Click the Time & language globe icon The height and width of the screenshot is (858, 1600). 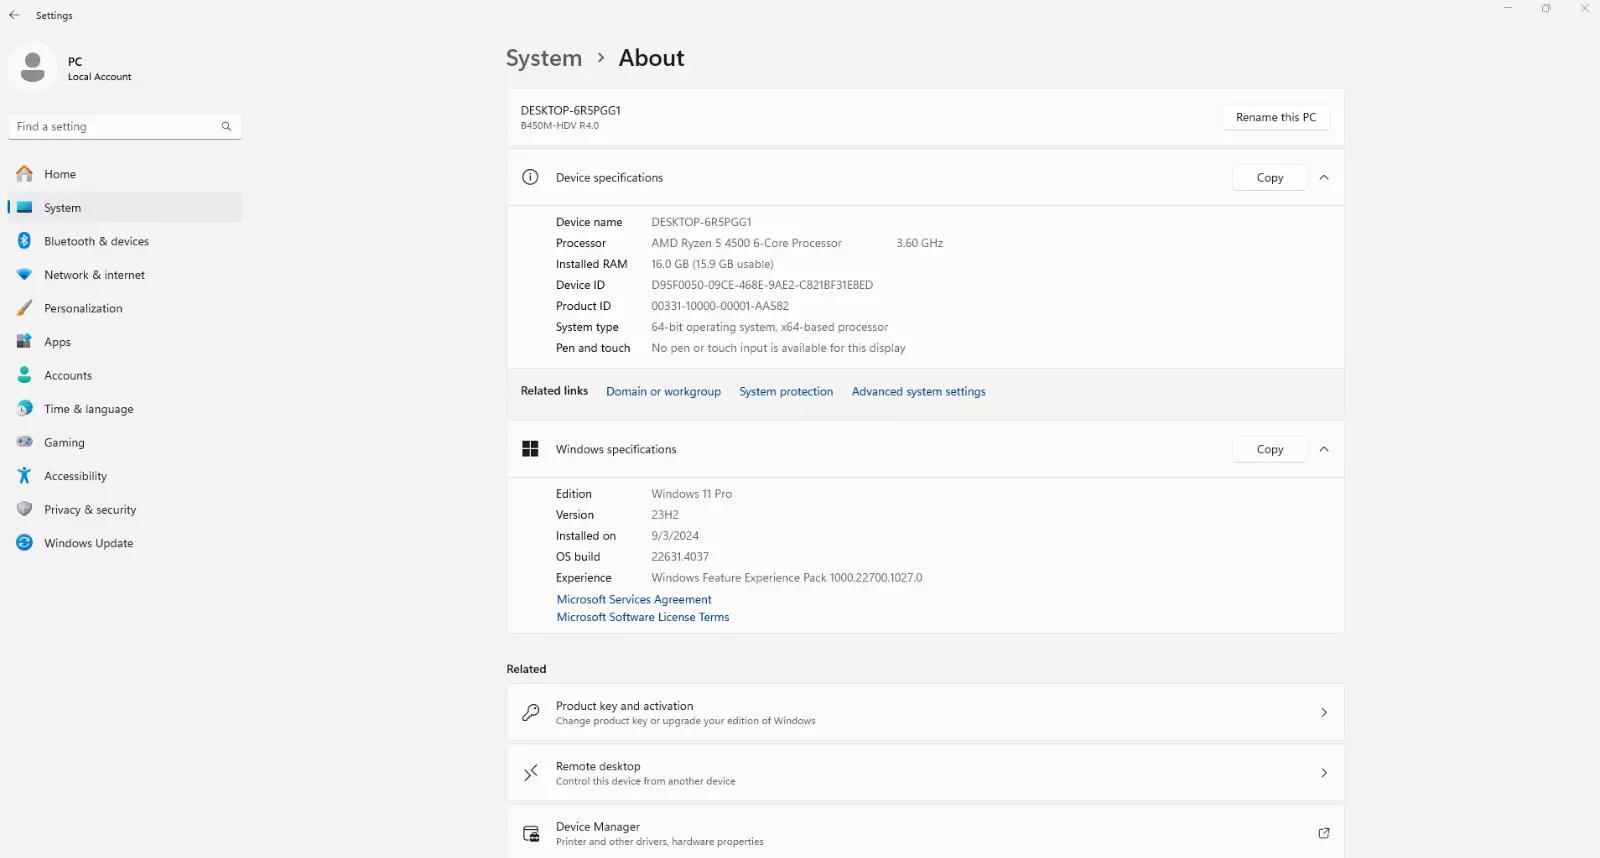[24, 409]
